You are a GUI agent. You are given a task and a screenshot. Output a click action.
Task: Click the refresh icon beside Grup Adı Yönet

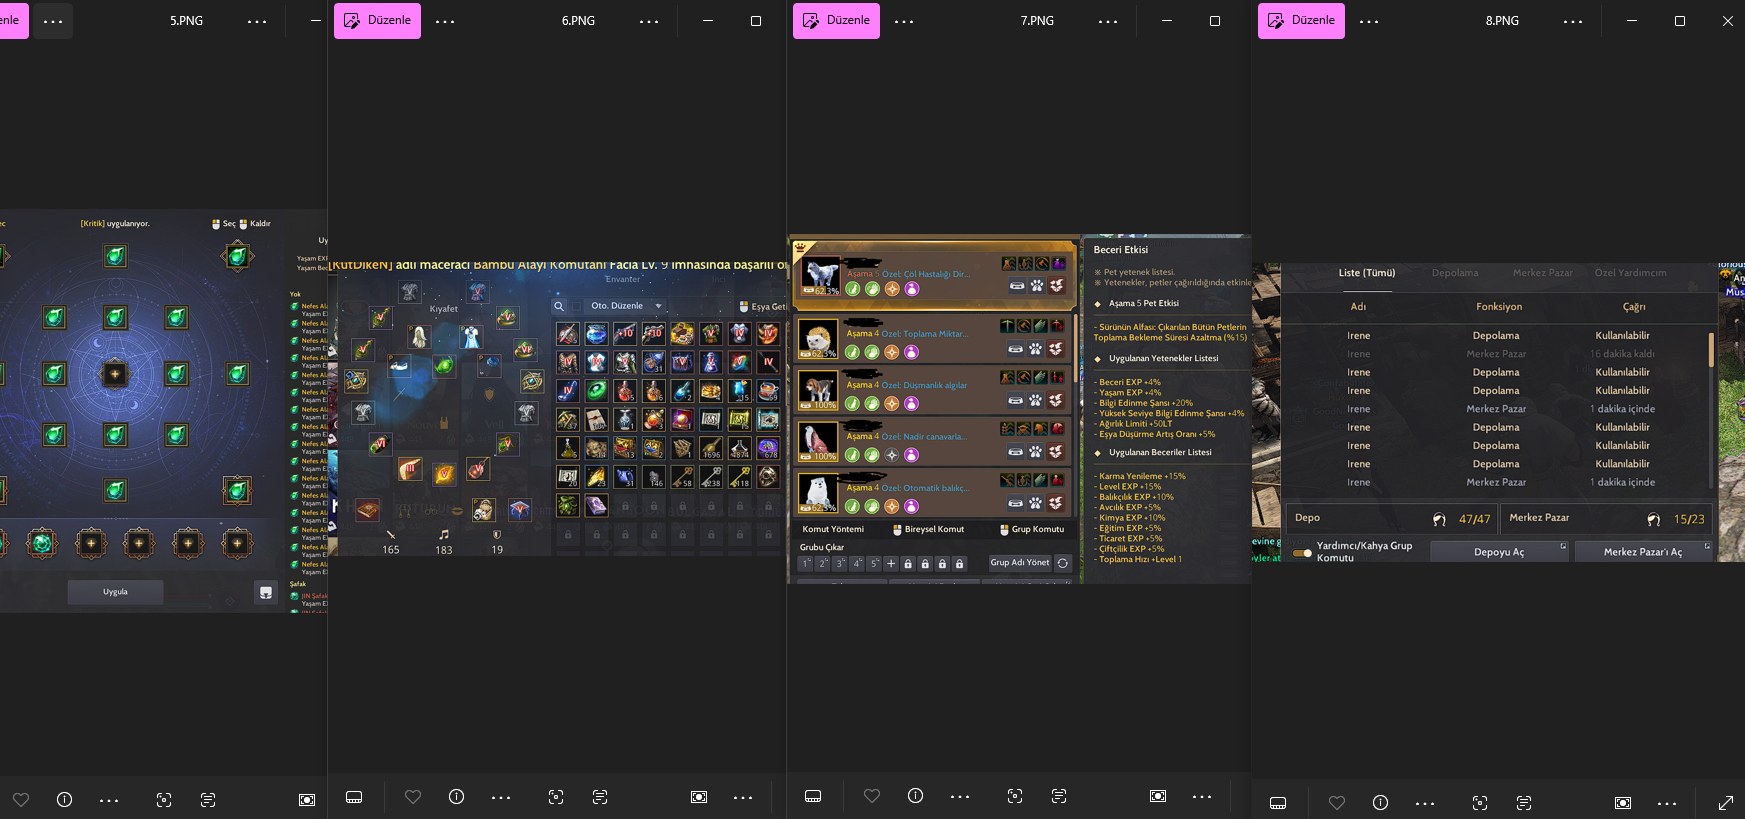point(1063,563)
